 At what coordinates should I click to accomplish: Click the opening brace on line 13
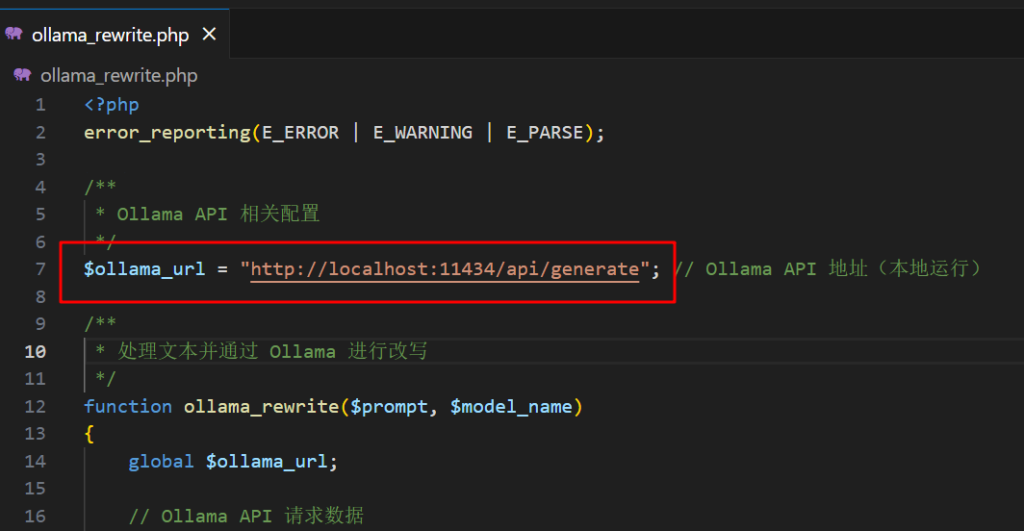(90, 433)
